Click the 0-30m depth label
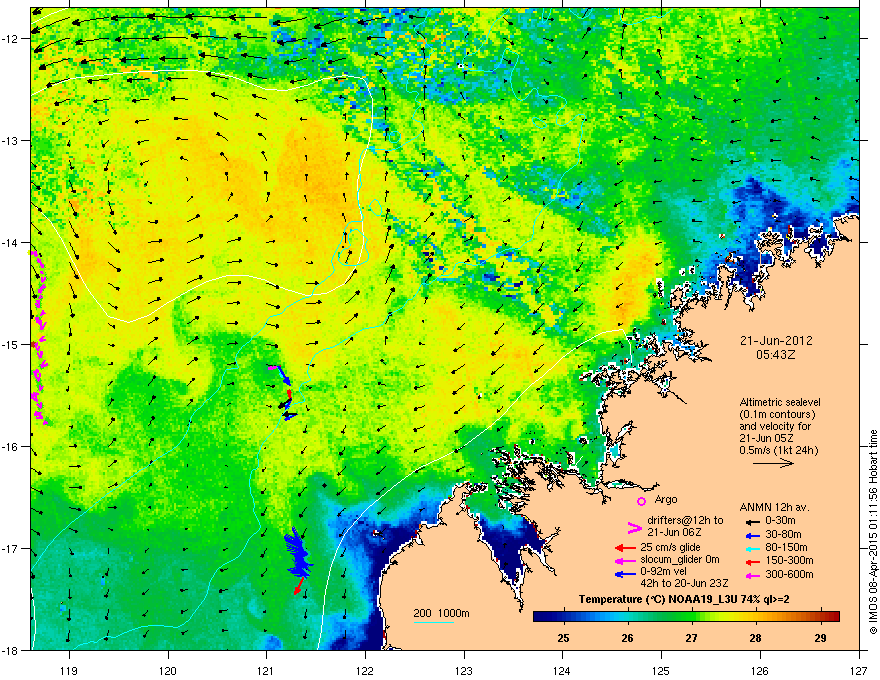 tap(781, 521)
